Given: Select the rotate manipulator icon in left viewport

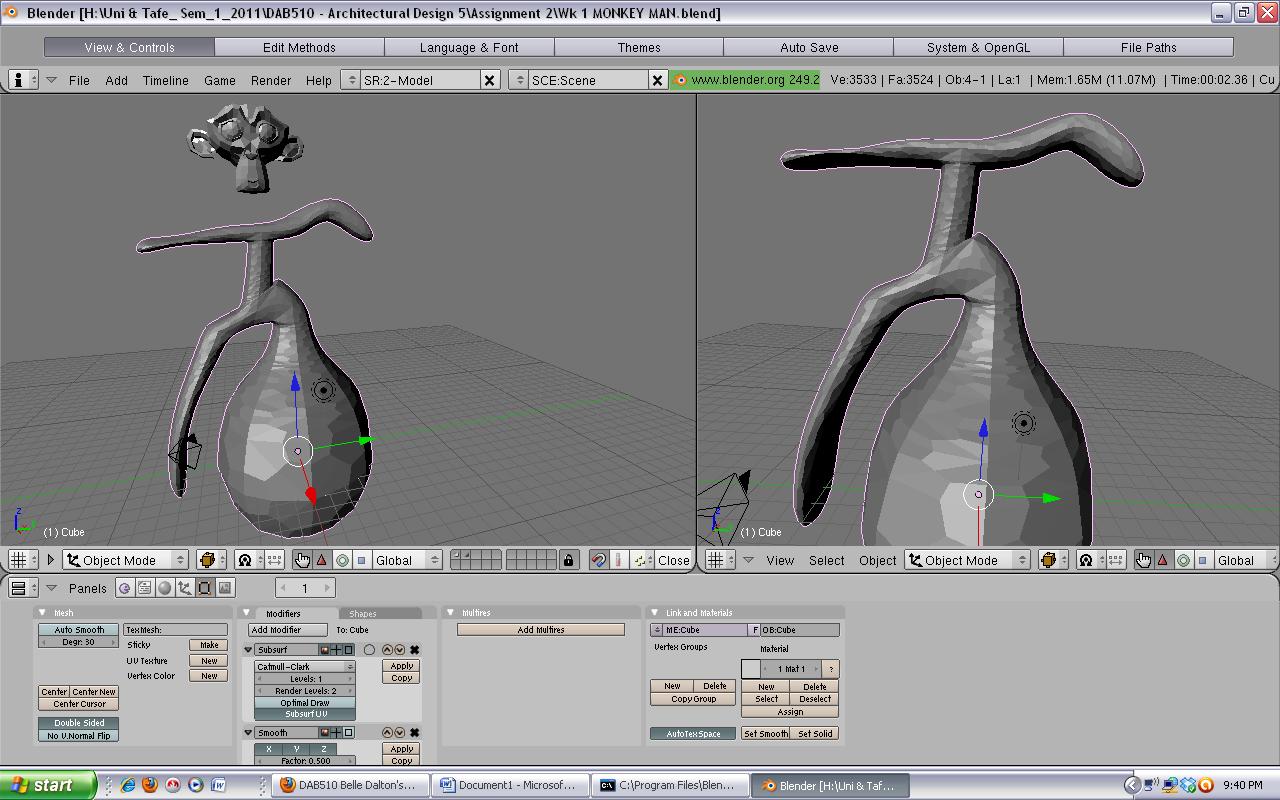Looking at the screenshot, I should [342, 560].
